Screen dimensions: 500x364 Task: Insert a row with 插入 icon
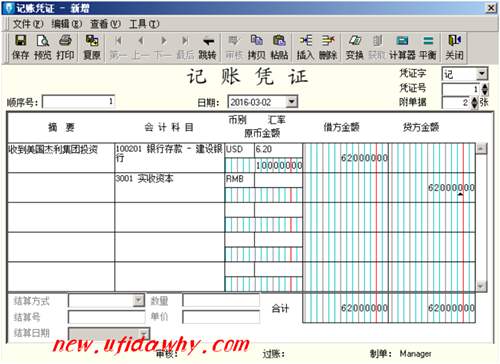(x=305, y=47)
